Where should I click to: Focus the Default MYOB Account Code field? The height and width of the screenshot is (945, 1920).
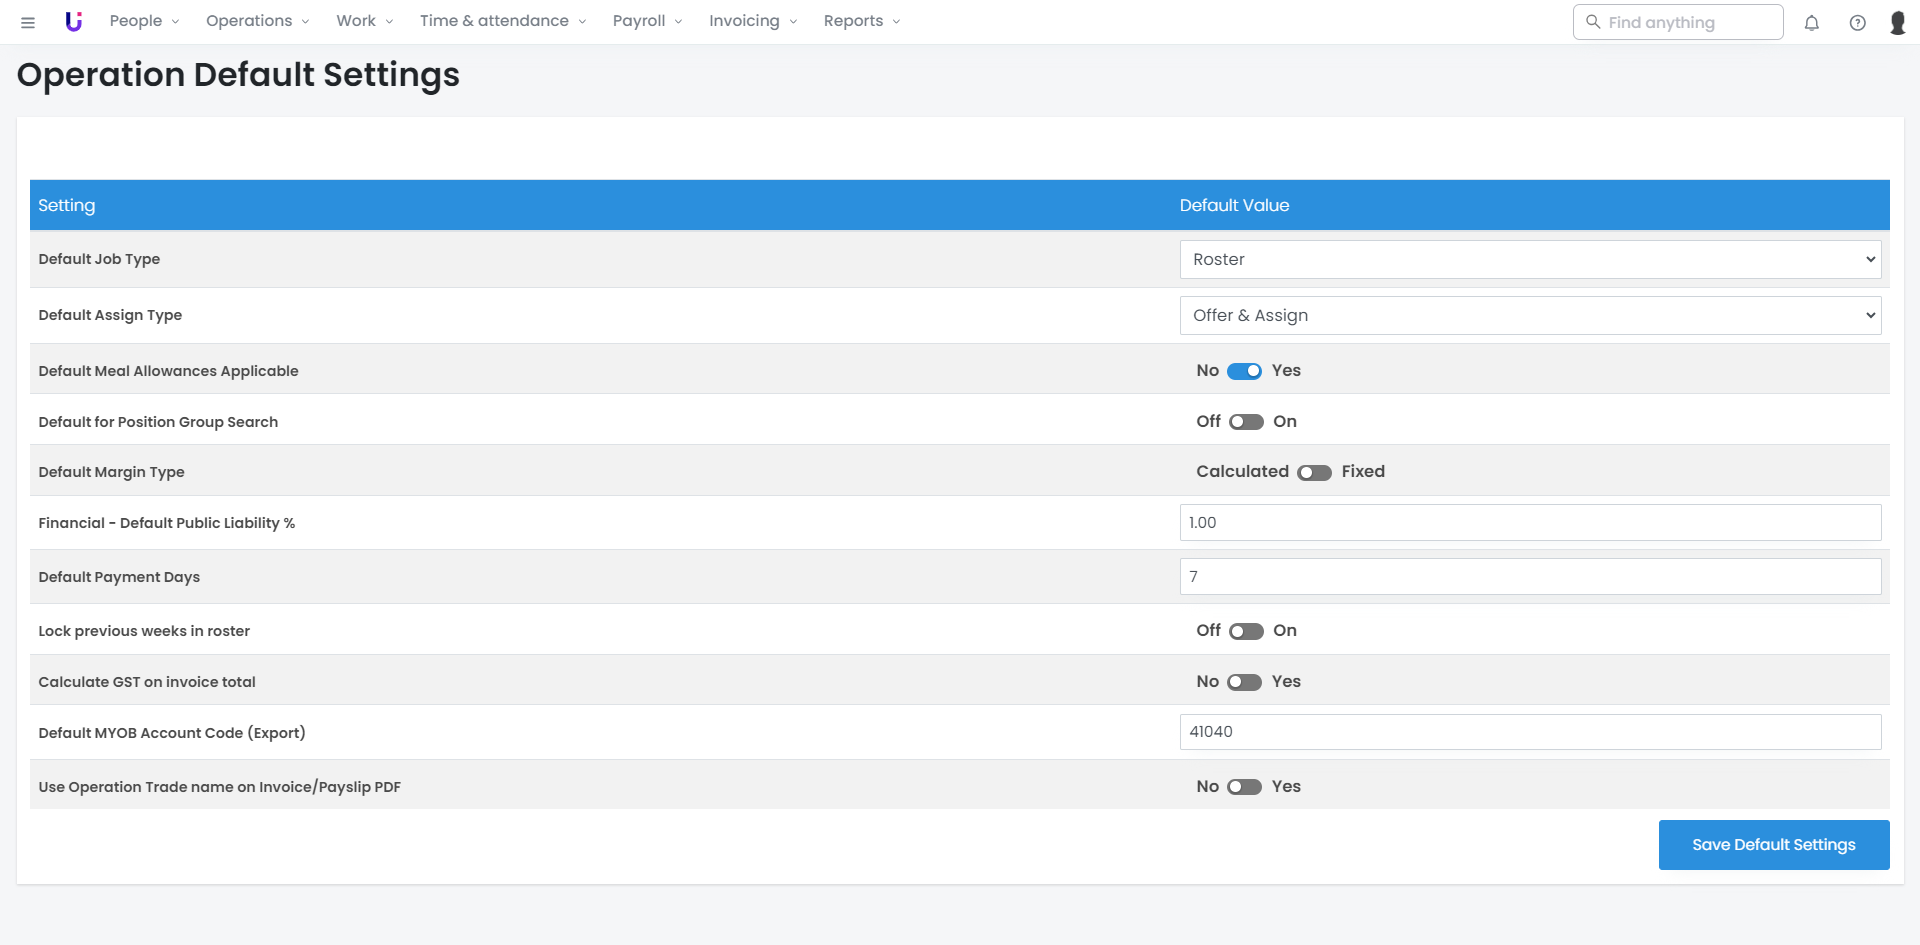pos(1529,732)
